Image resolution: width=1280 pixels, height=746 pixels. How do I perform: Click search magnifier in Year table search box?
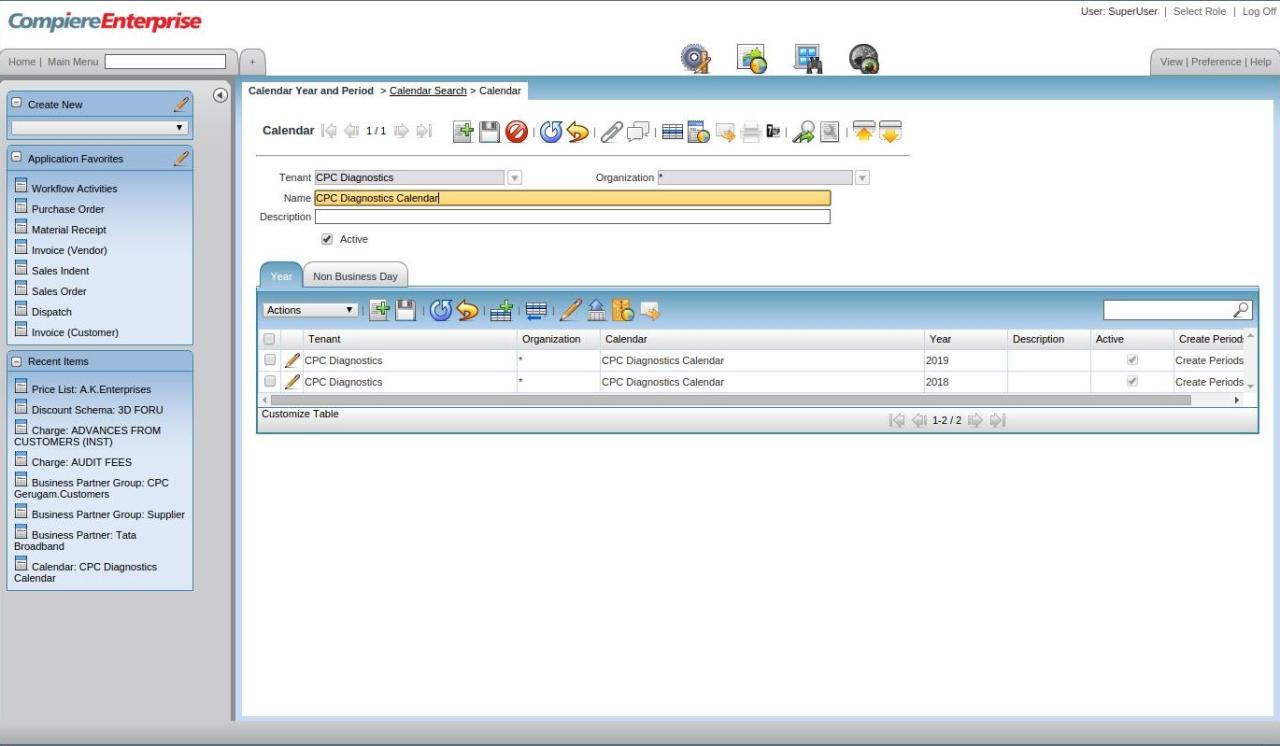pos(1241,311)
